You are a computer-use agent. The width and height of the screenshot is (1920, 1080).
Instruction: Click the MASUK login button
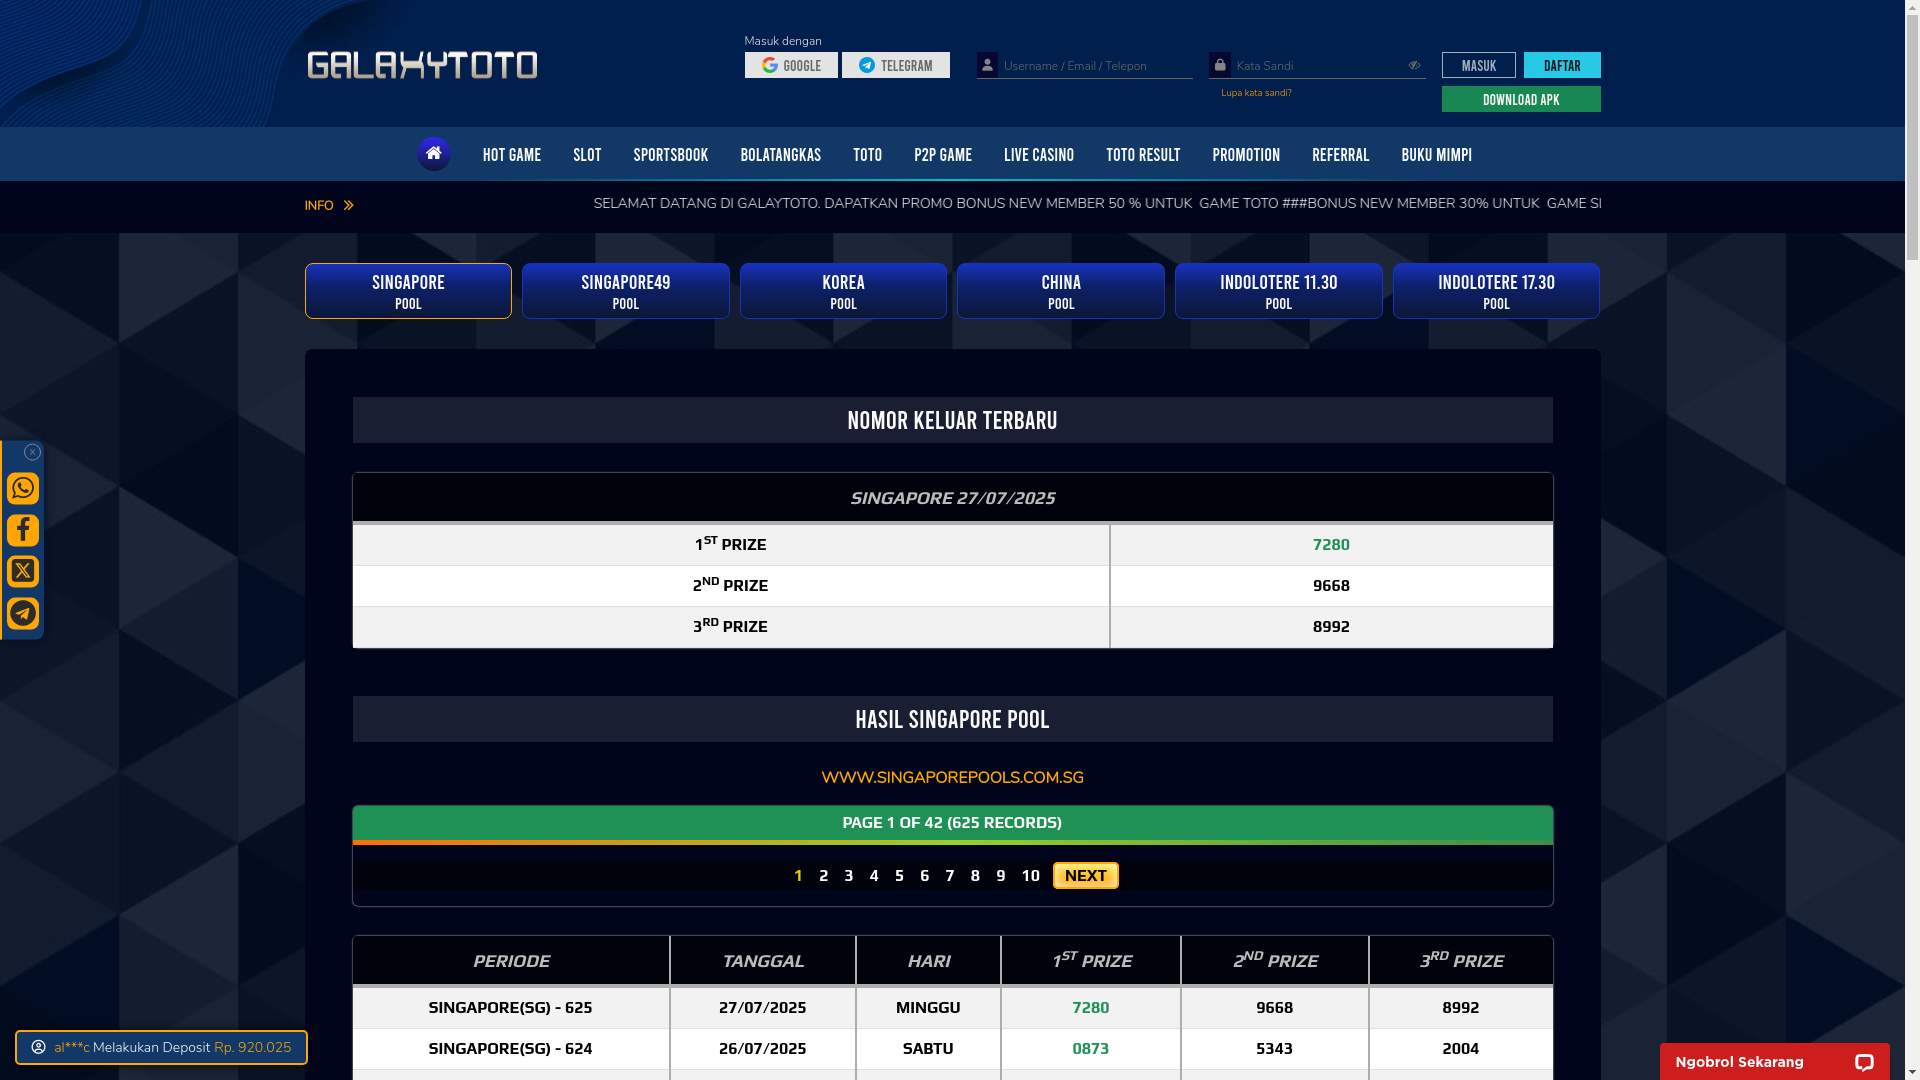(x=1479, y=65)
